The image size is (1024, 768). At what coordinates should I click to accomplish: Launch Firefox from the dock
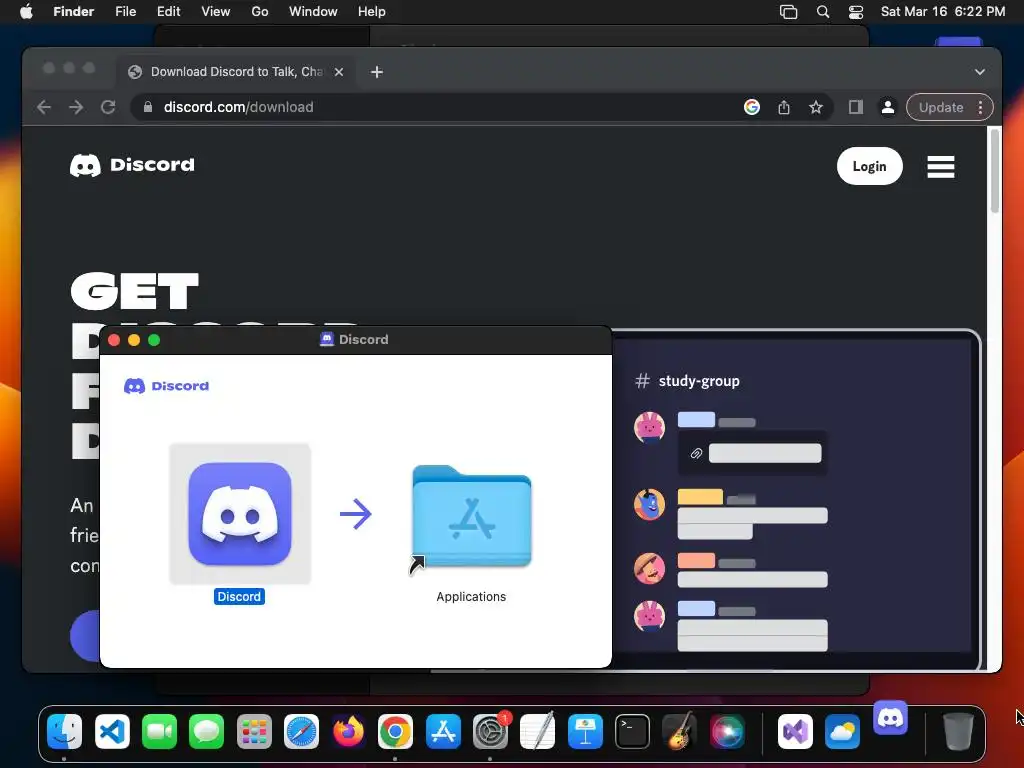tap(348, 731)
